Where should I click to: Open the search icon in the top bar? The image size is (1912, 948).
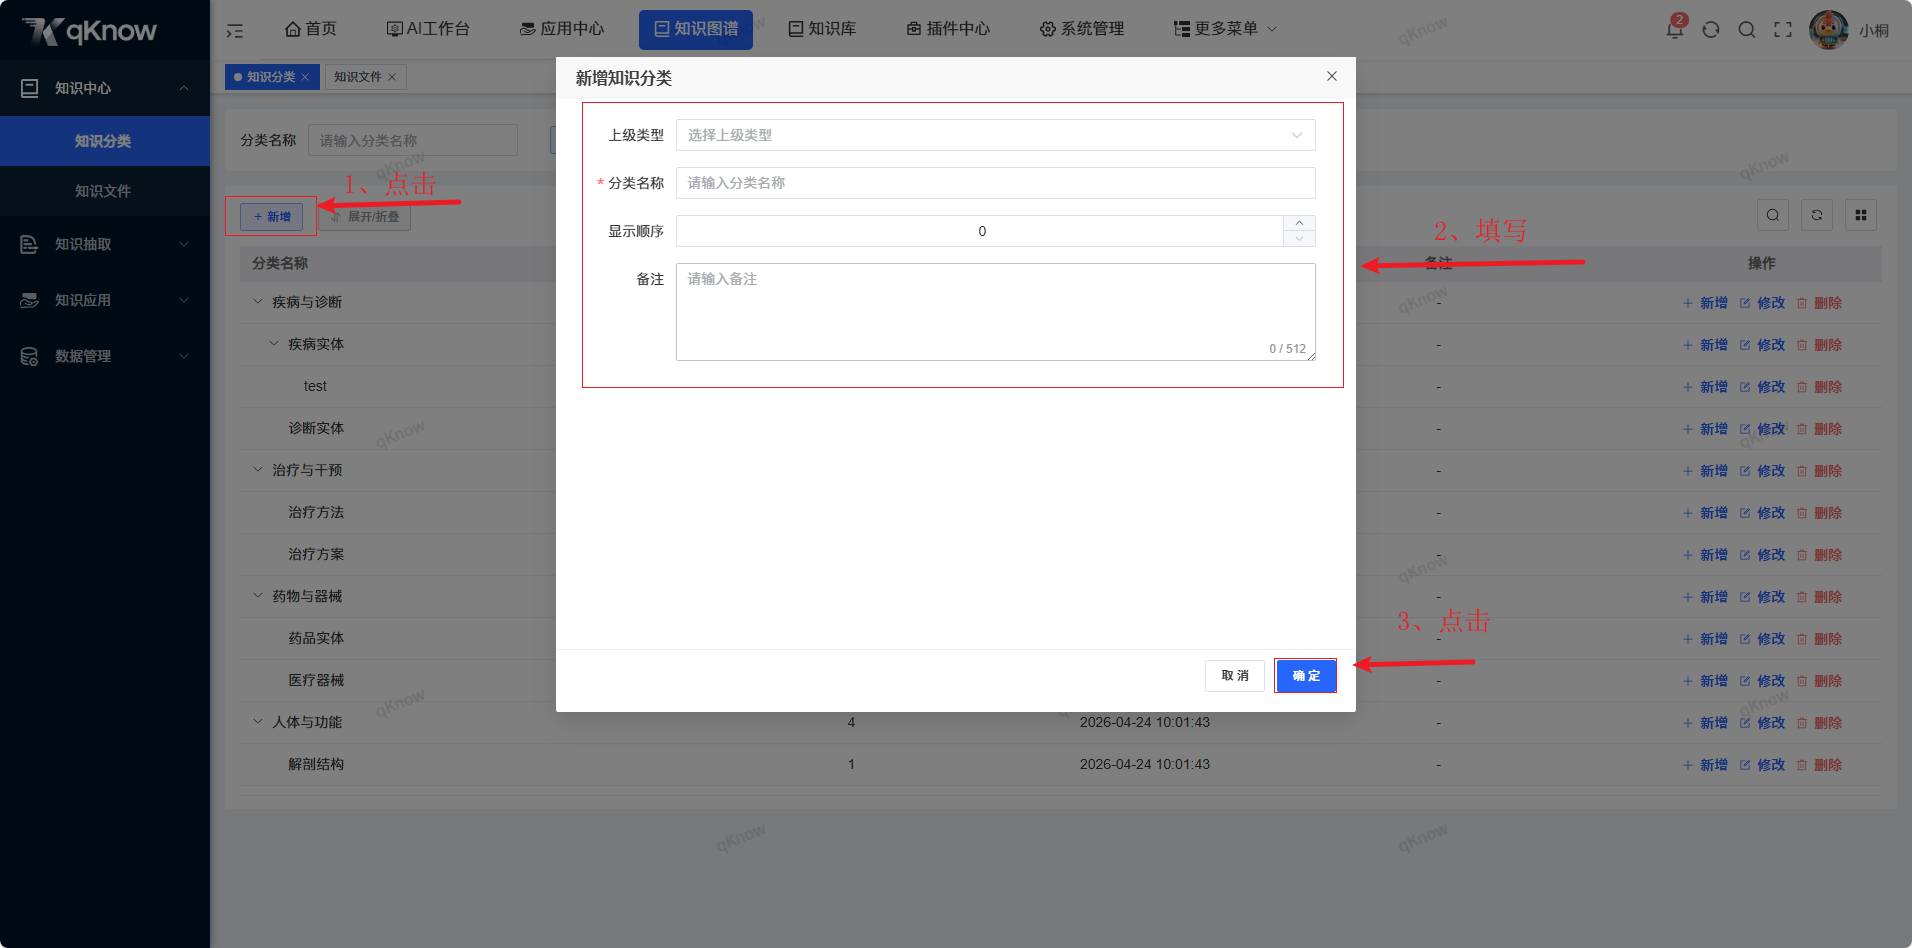pyautogui.click(x=1747, y=29)
